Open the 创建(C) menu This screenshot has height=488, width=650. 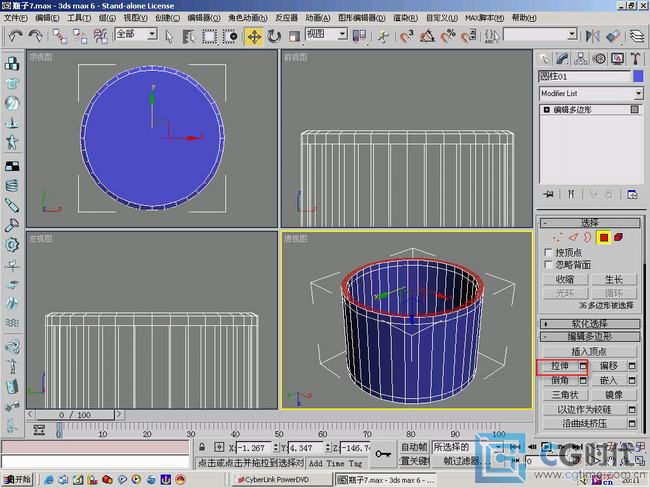tap(167, 18)
